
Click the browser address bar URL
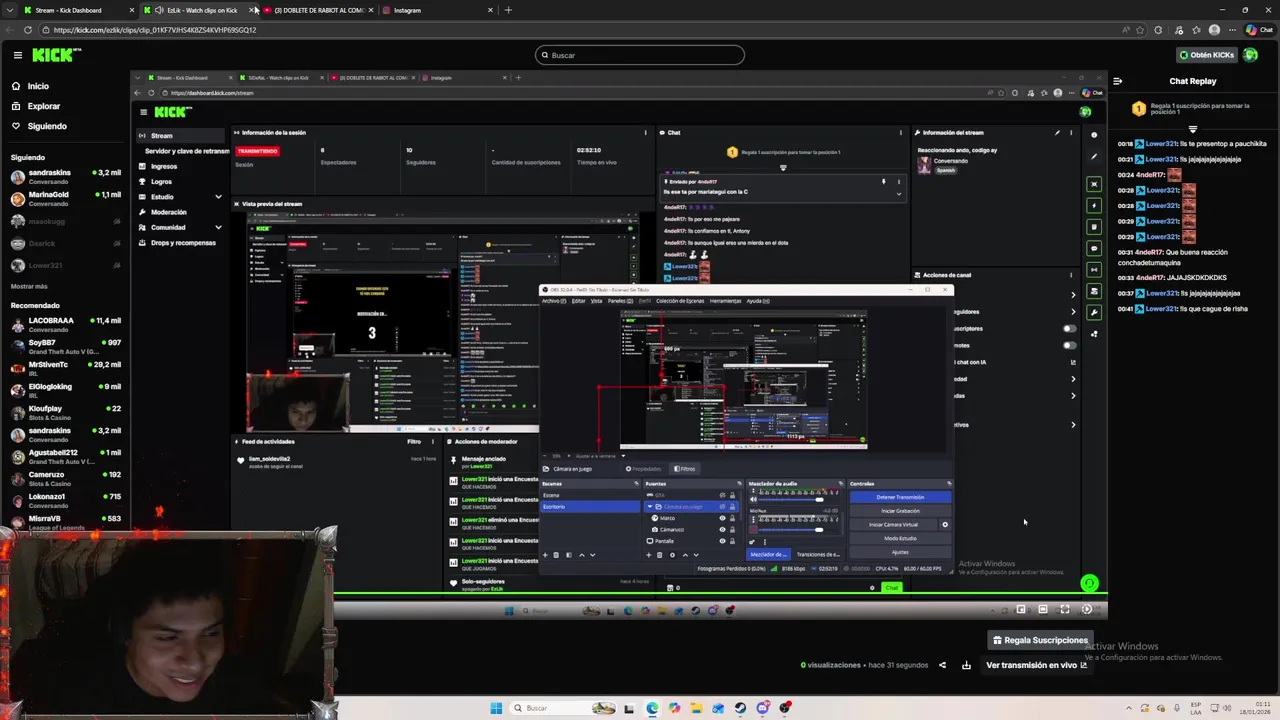(x=155, y=30)
